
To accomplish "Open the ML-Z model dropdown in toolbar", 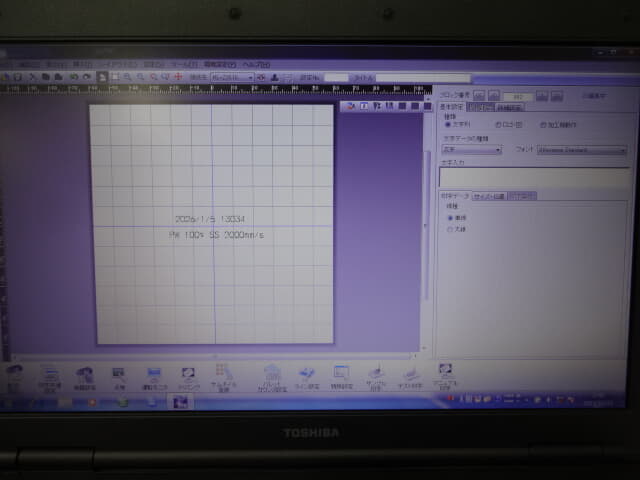I will [233, 77].
